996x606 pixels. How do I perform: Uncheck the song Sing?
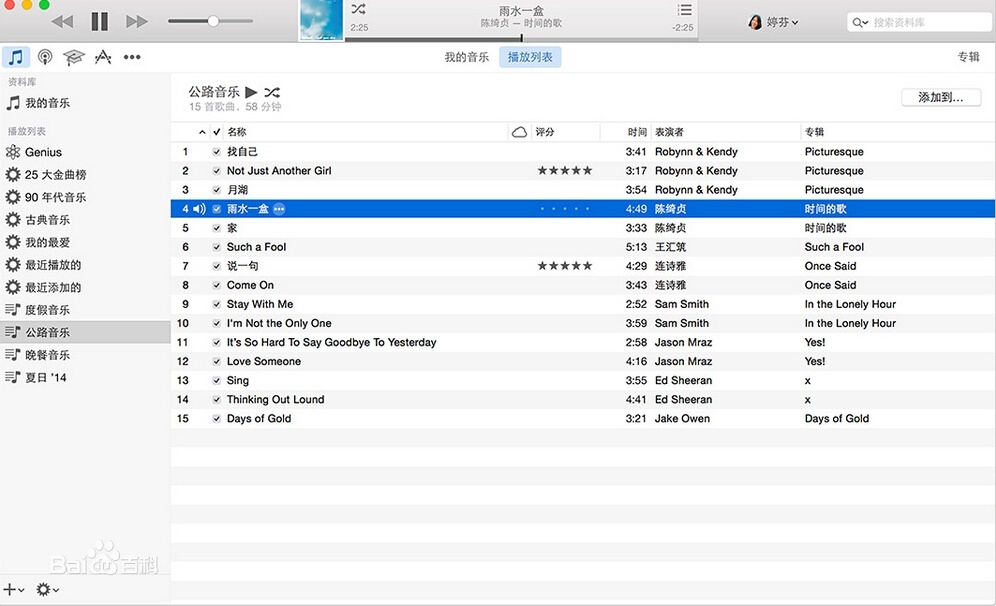coord(217,380)
